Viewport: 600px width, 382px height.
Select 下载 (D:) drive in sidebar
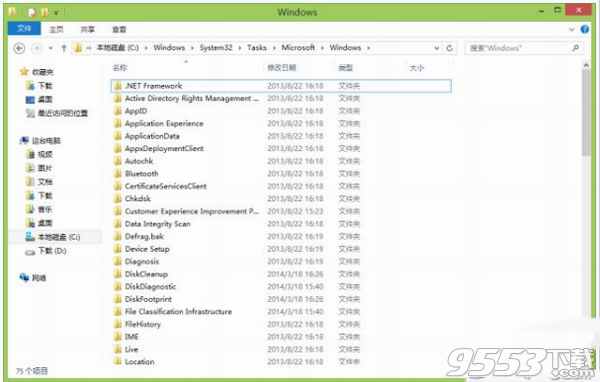(x=52, y=251)
